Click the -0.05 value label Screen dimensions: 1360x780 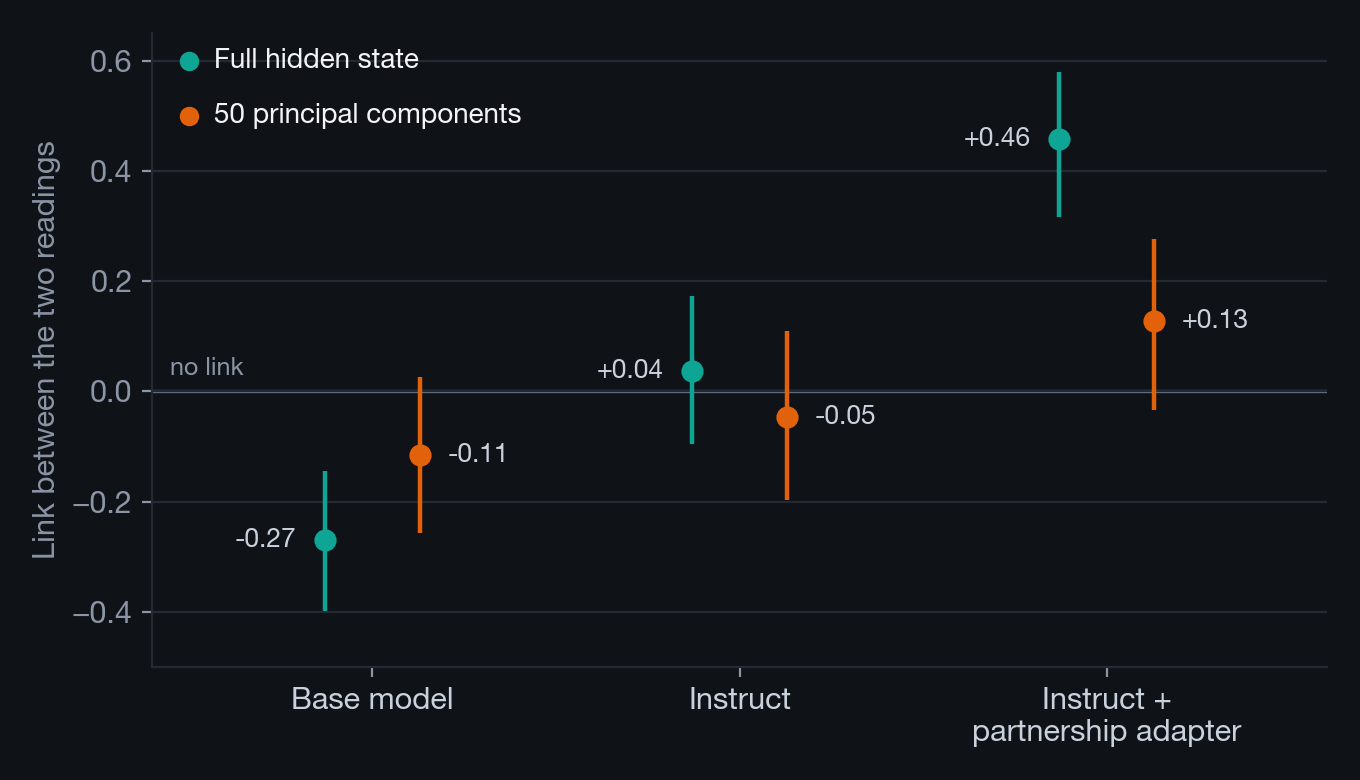pyautogui.click(x=845, y=416)
